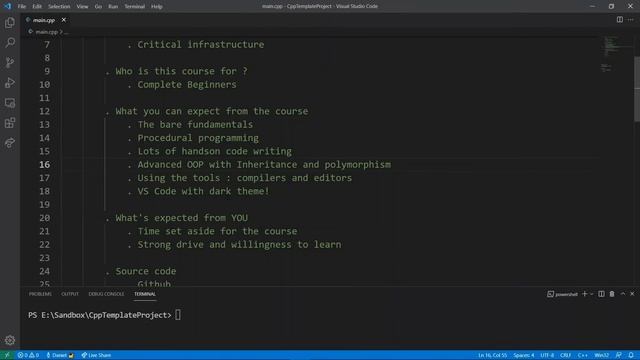Switch to the DEBUG CONSOLE tab
This screenshot has width=640, height=360.
coord(106,294)
